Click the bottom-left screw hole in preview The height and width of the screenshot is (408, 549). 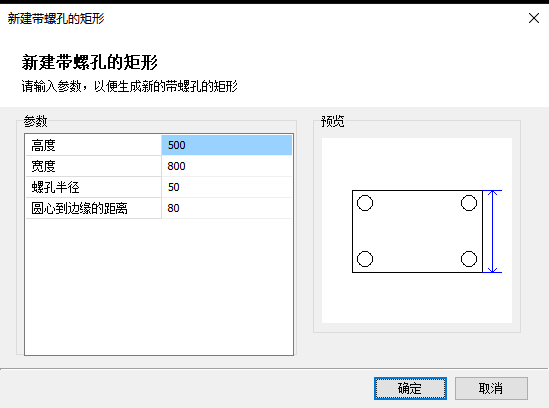[x=365, y=259]
